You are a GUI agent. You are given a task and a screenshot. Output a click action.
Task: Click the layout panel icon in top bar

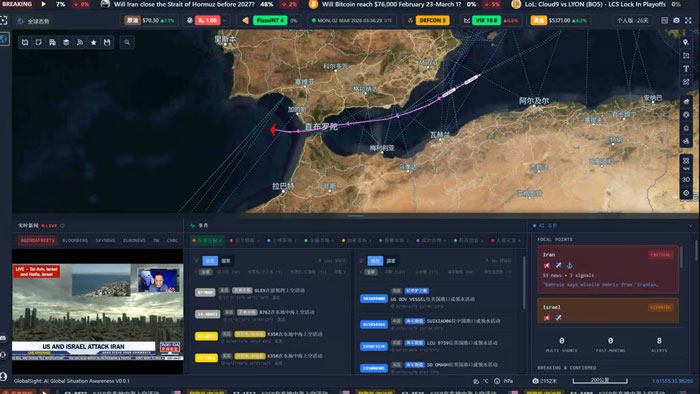coord(664,21)
